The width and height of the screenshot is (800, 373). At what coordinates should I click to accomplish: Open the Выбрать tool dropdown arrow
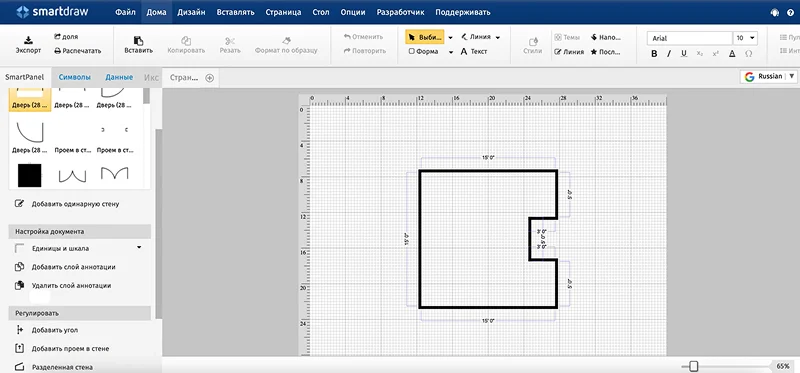451,37
